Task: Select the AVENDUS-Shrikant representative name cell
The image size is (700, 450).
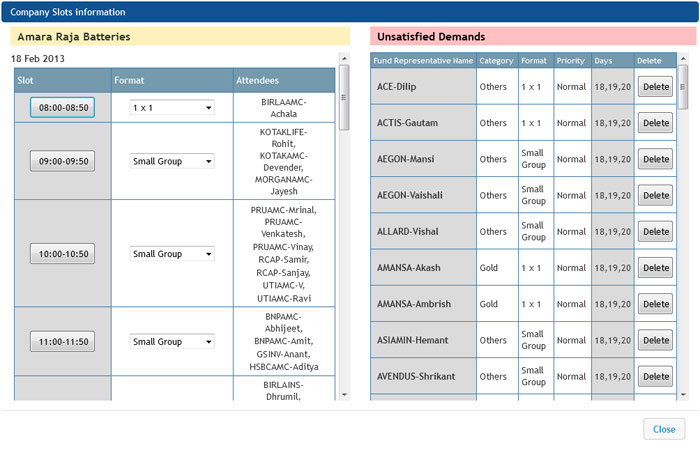Action: pyautogui.click(x=423, y=376)
